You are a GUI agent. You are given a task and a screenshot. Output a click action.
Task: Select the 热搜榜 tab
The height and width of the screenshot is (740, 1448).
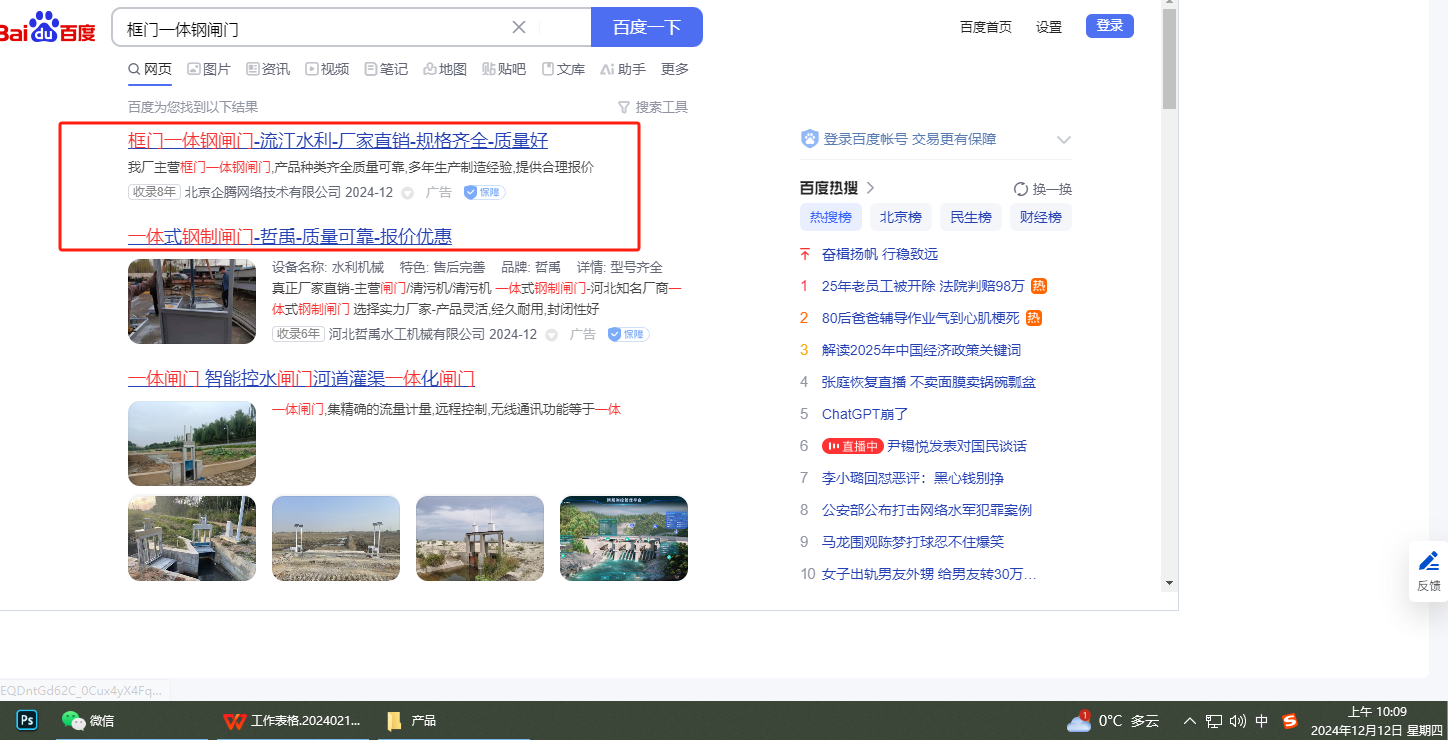(831, 217)
